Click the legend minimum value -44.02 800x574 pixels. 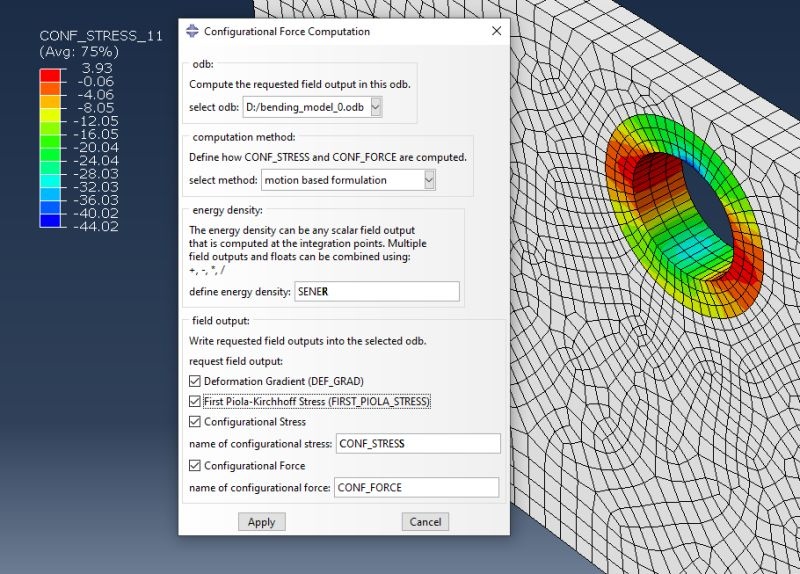(x=96, y=227)
